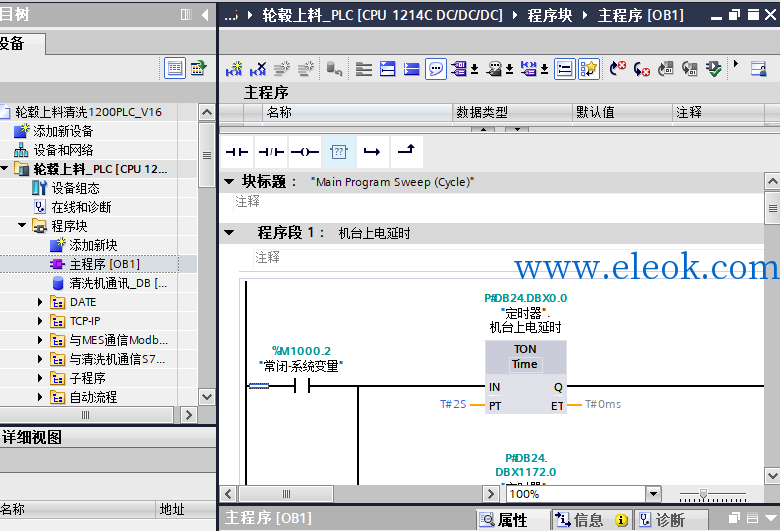Expand interface pane down arrow
Image resolution: width=780 pixels, height=531 pixels.
click(x=517, y=129)
